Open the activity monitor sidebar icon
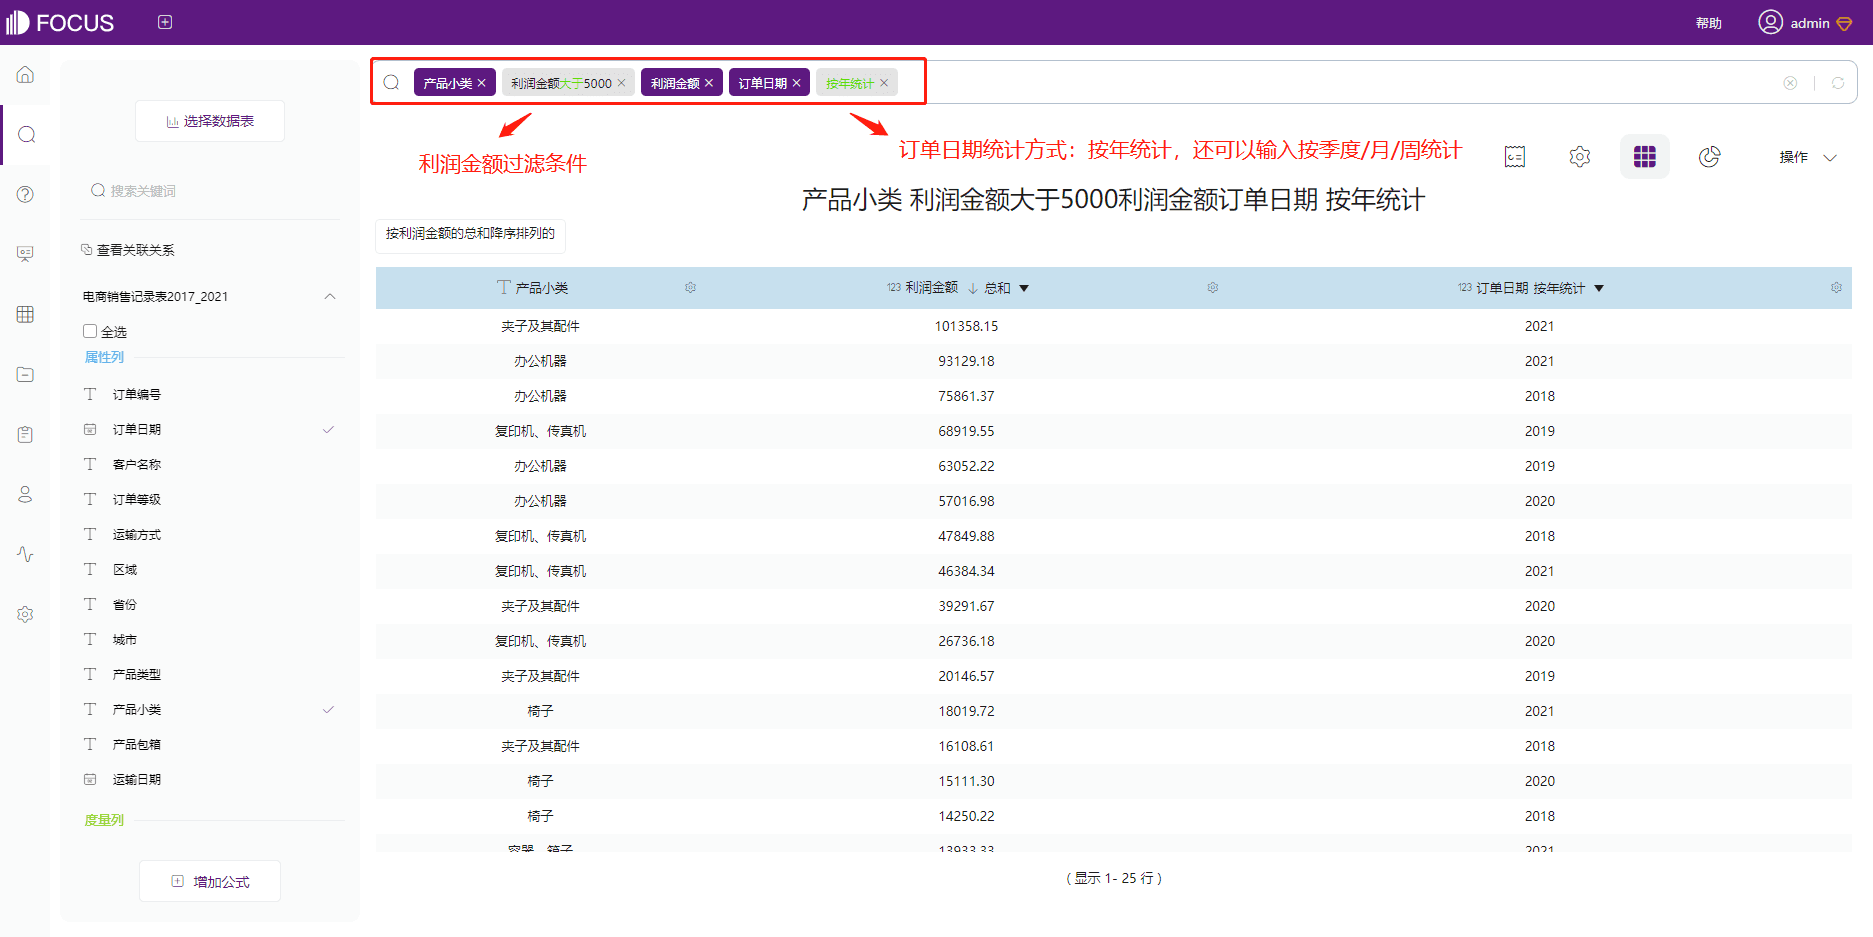 click(x=26, y=554)
